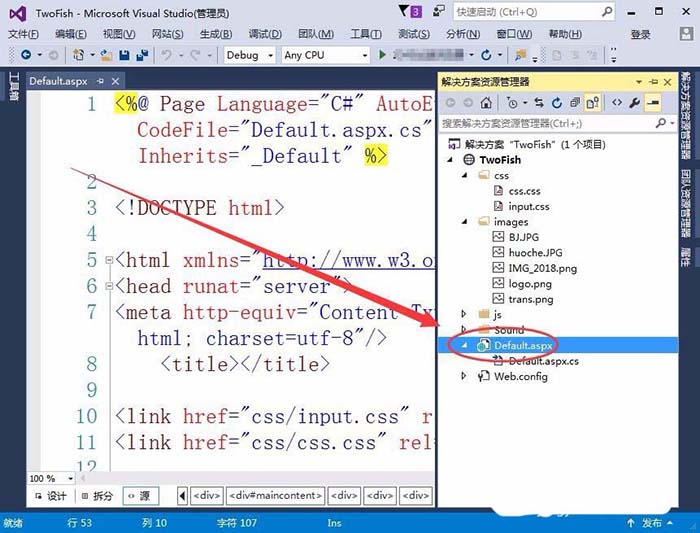Pin the Default.aspx tab

(x=100, y=81)
